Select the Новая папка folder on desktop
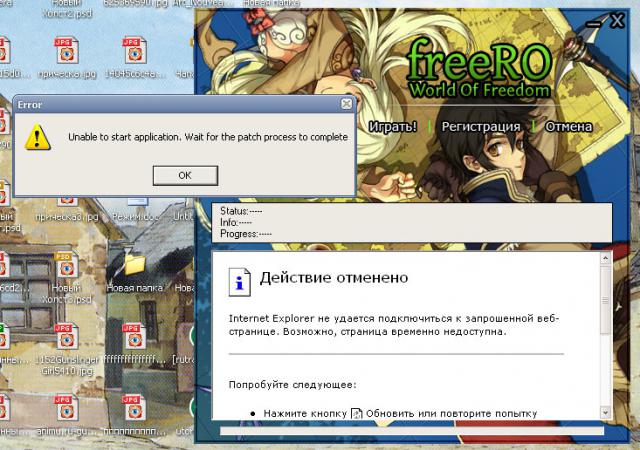The image size is (640, 450). [x=134, y=274]
